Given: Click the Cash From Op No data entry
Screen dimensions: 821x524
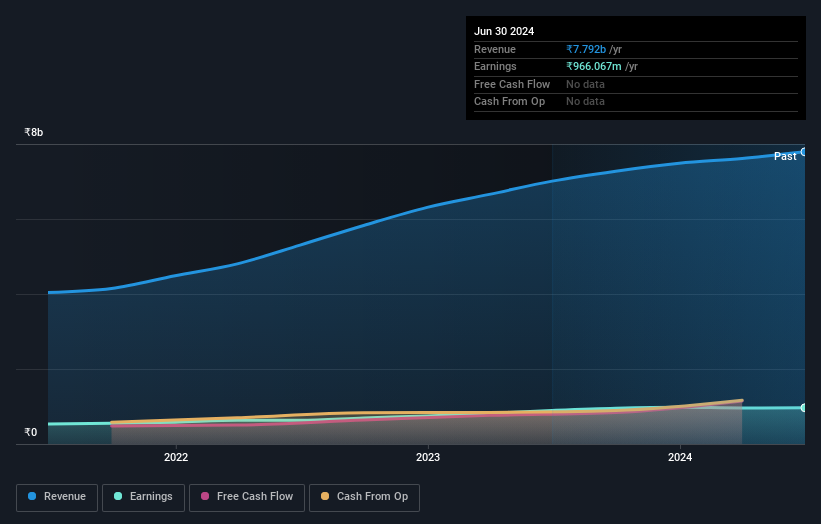Looking at the screenshot, I should [x=585, y=102].
